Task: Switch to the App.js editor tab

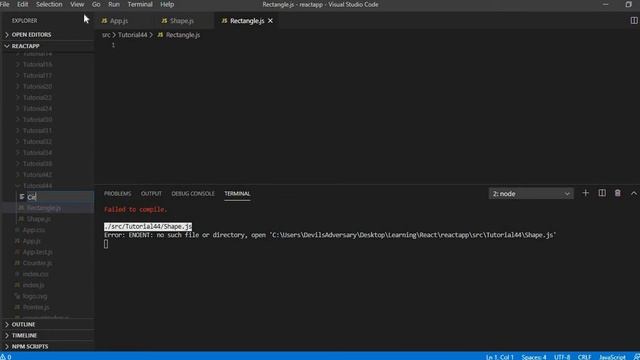Action: point(124,20)
